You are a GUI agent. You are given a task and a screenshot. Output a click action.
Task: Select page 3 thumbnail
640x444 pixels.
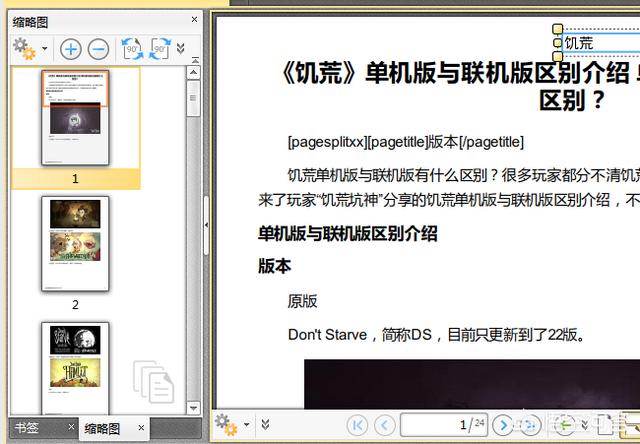point(75,368)
